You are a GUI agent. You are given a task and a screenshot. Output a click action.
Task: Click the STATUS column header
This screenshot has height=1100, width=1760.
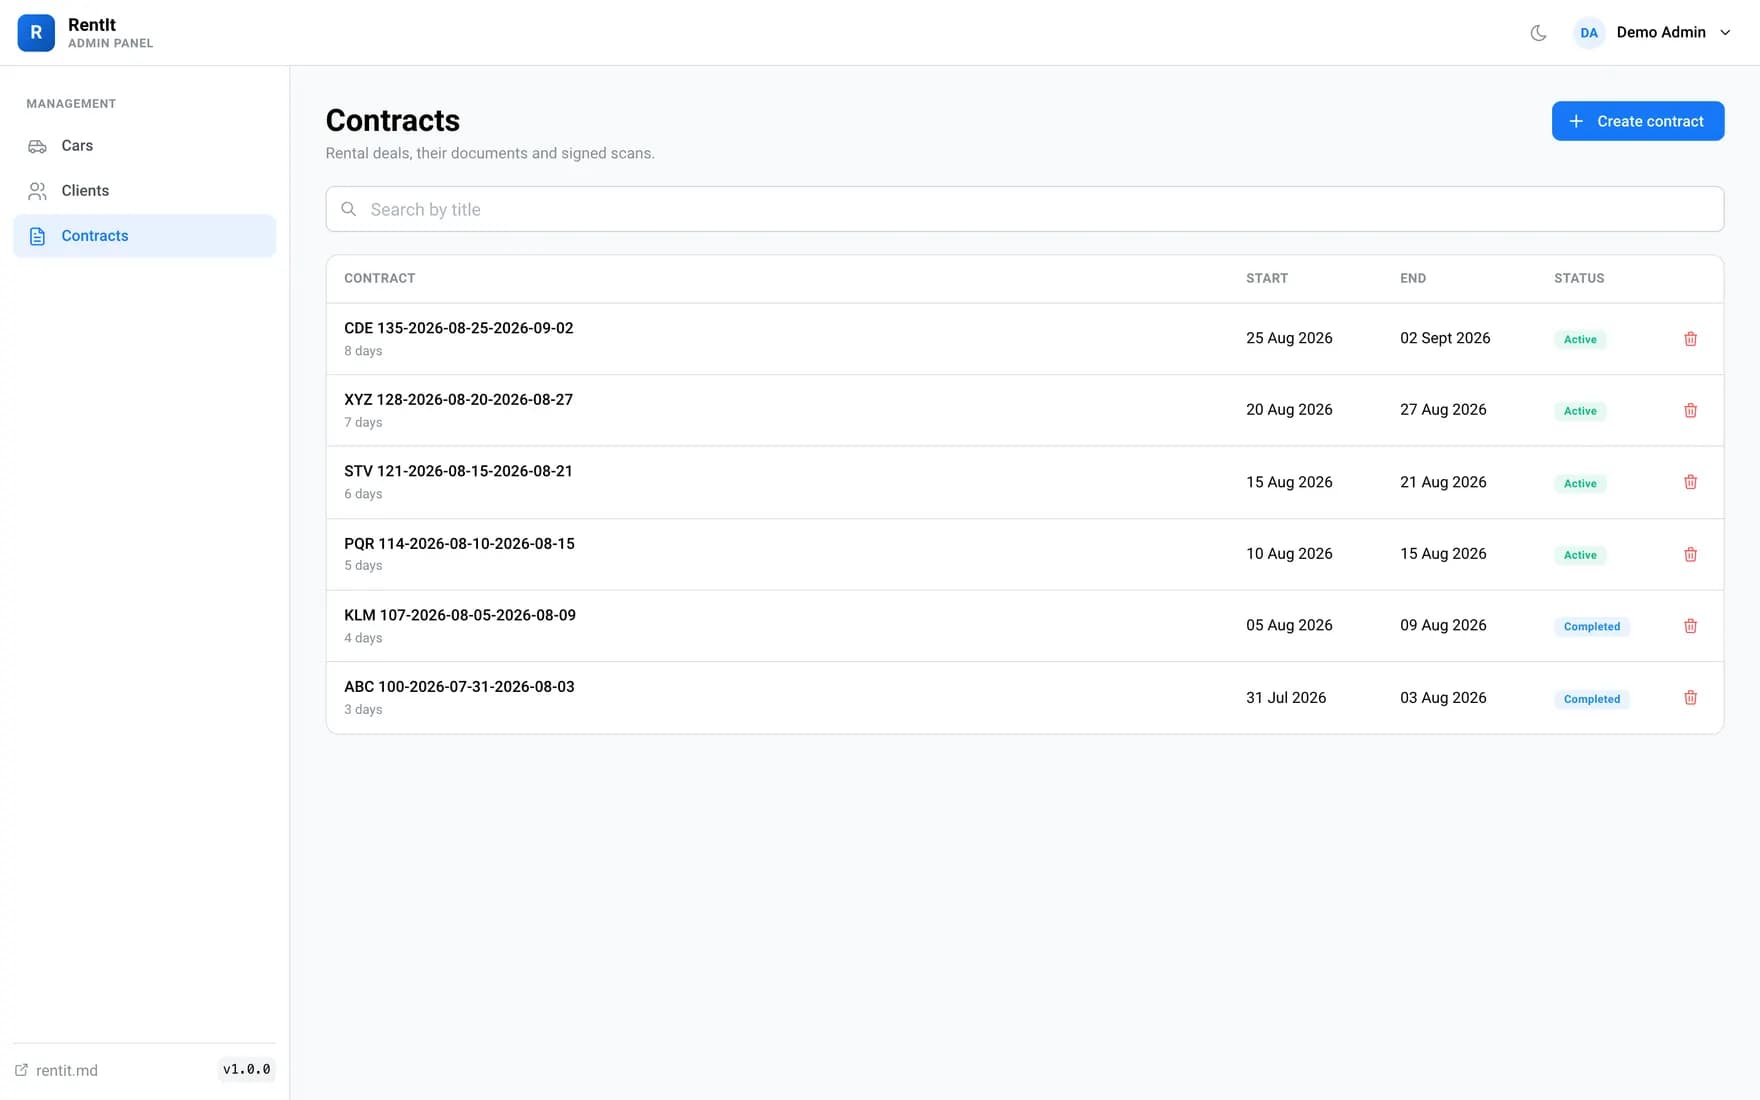point(1579,278)
